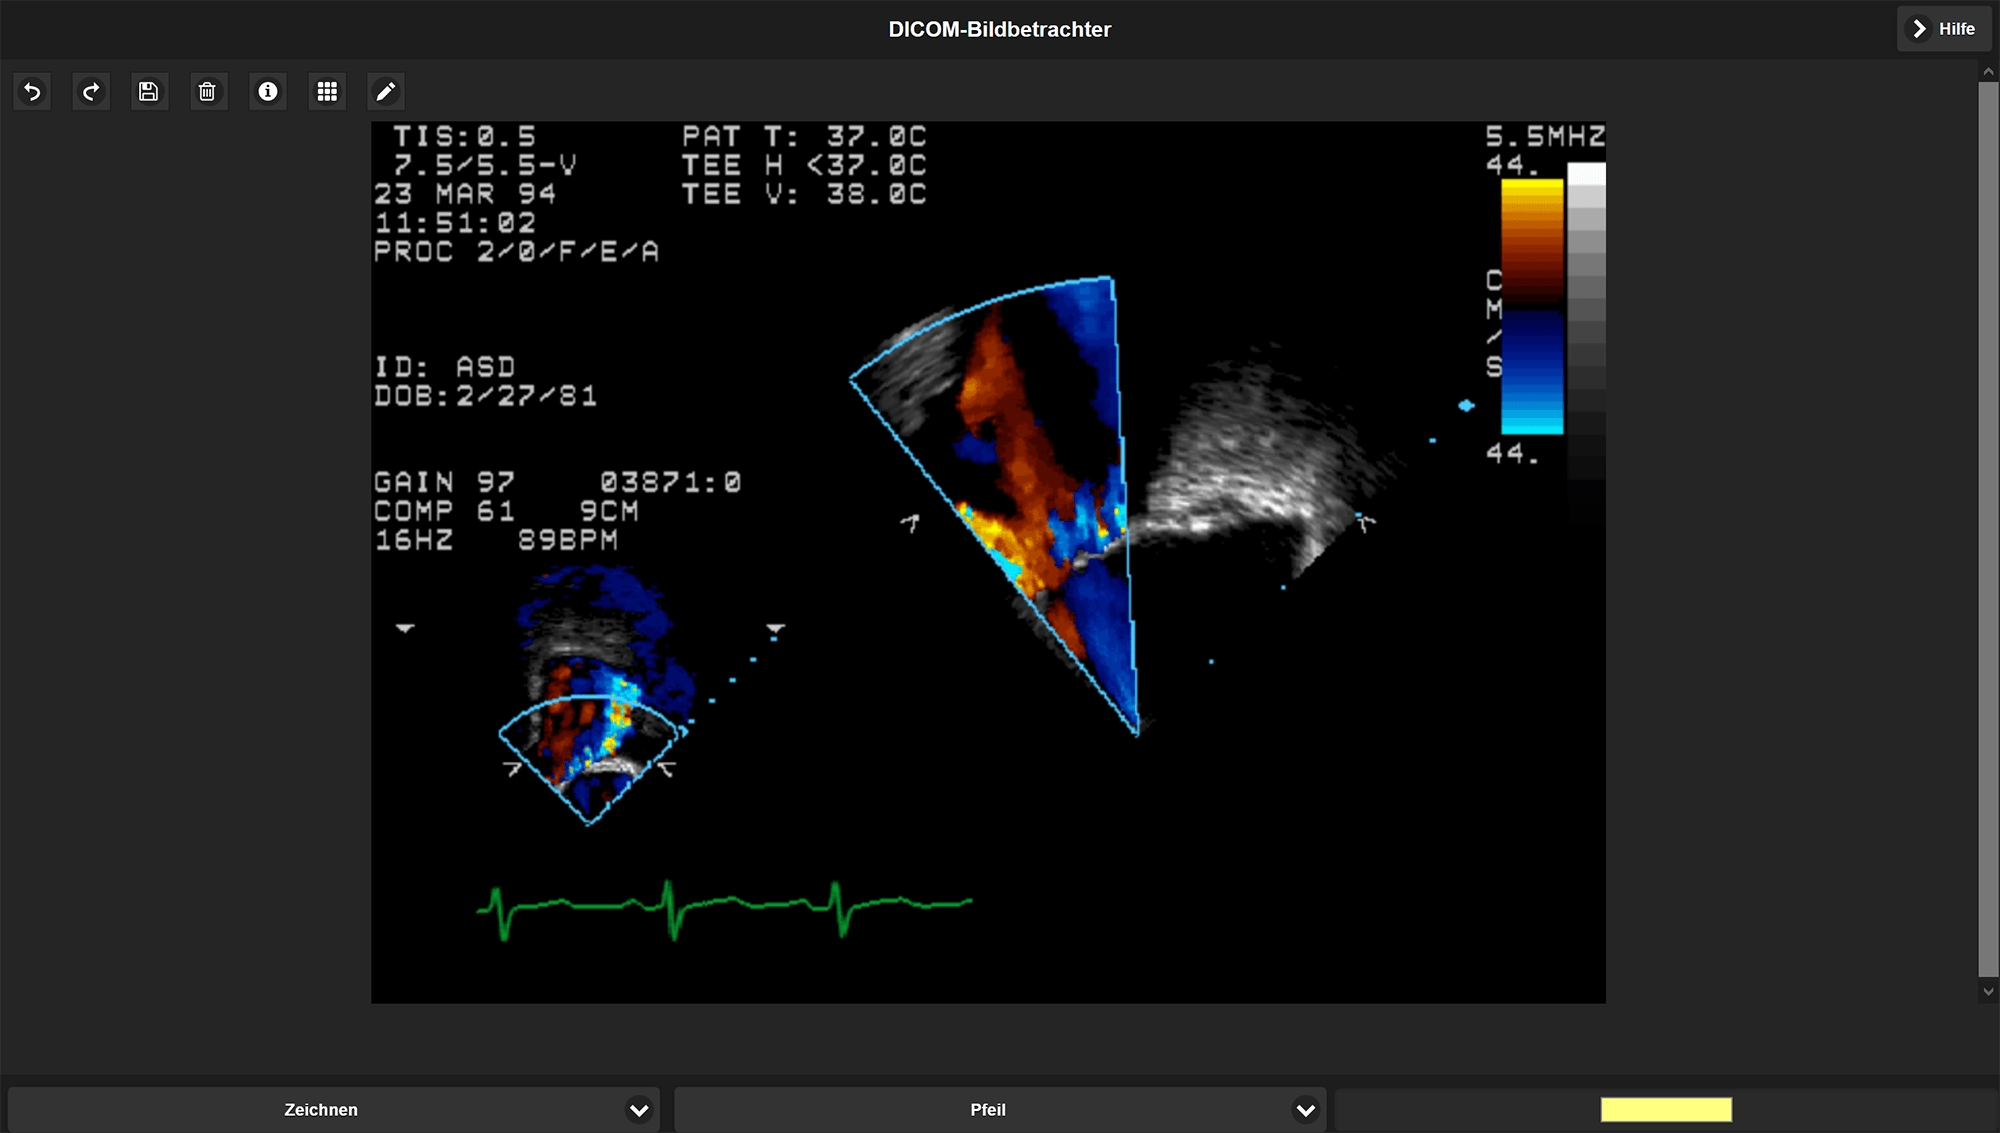
Task: Toggle the pencil drawing tool icon
Action: pyautogui.click(x=385, y=92)
